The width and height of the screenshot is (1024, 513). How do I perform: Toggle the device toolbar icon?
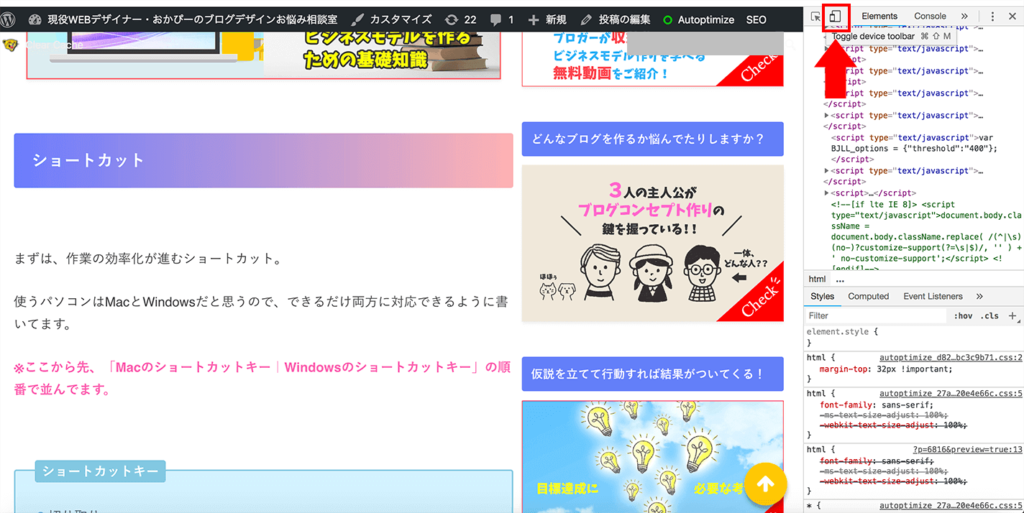[x=835, y=16]
